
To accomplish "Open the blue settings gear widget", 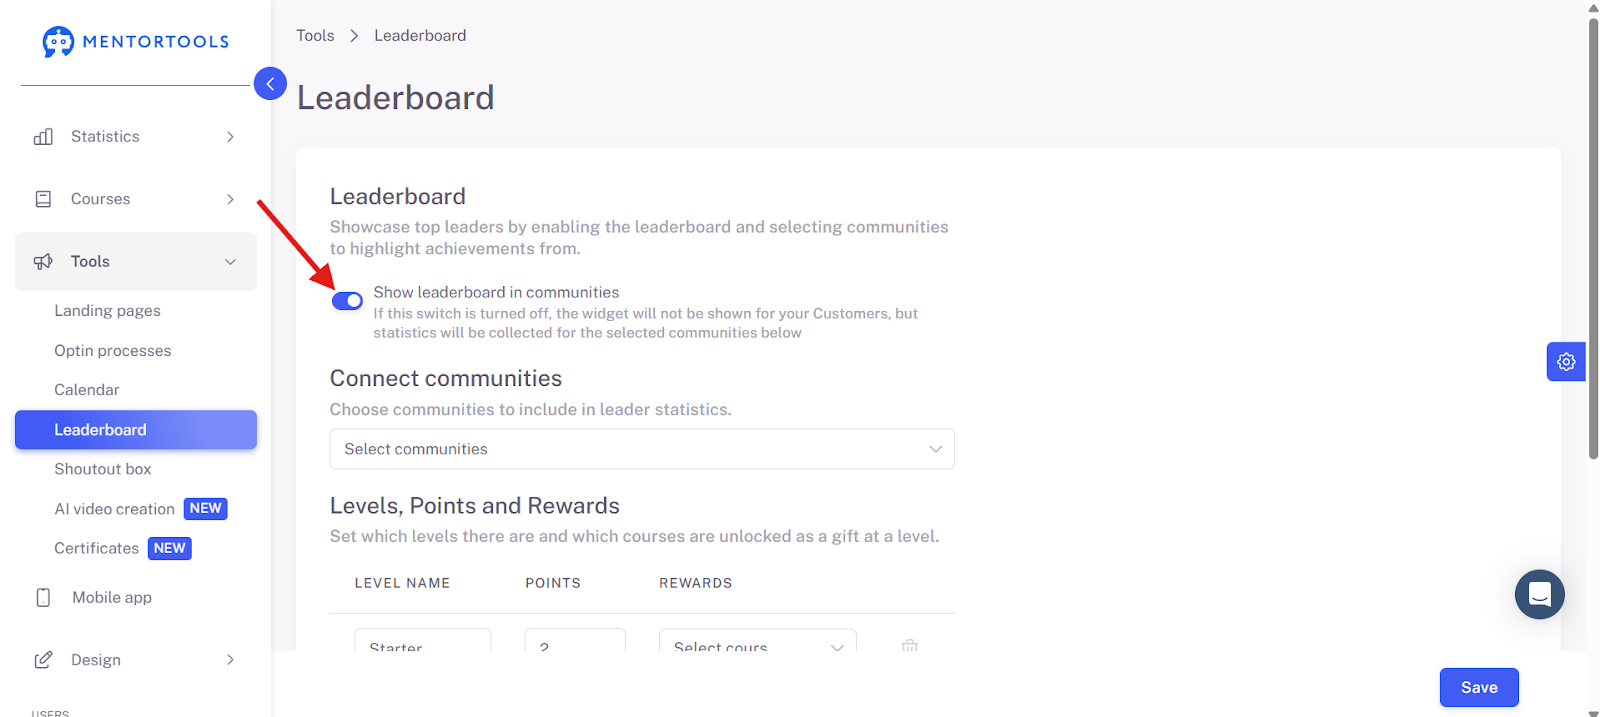I will pos(1566,362).
